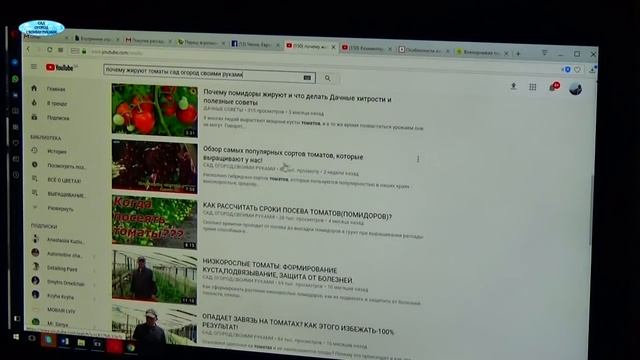Image resolution: width=640 pixels, height=360 pixels.
Task: Switch to first tab left of Gmail tab
Action: 96,39
